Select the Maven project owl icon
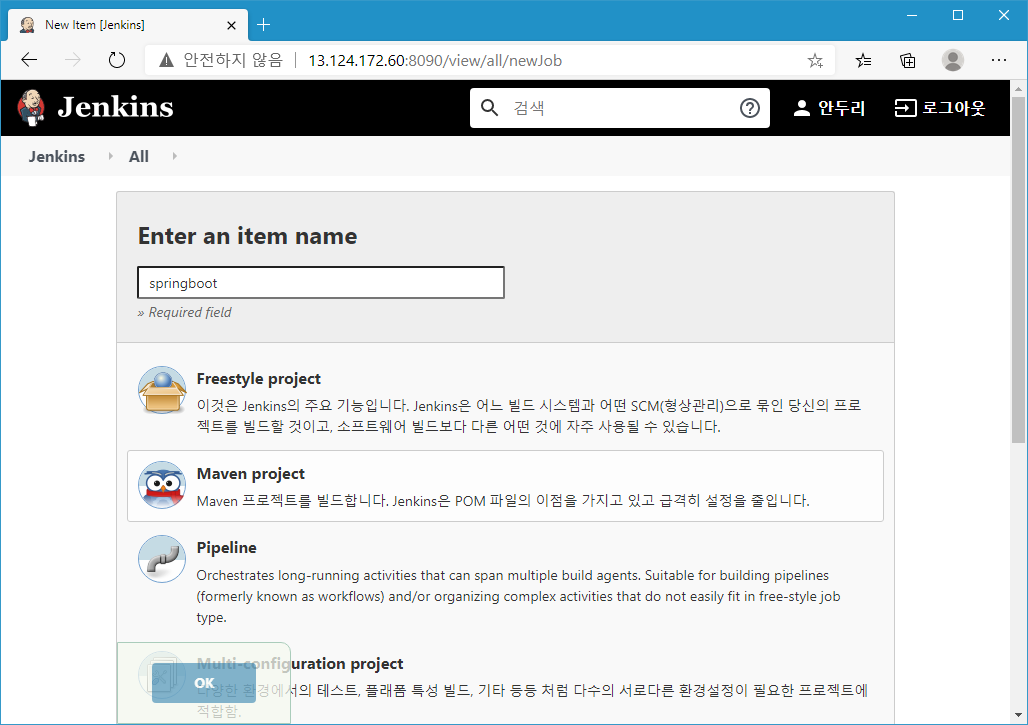Viewport: 1028px width, 725px height. point(162,485)
